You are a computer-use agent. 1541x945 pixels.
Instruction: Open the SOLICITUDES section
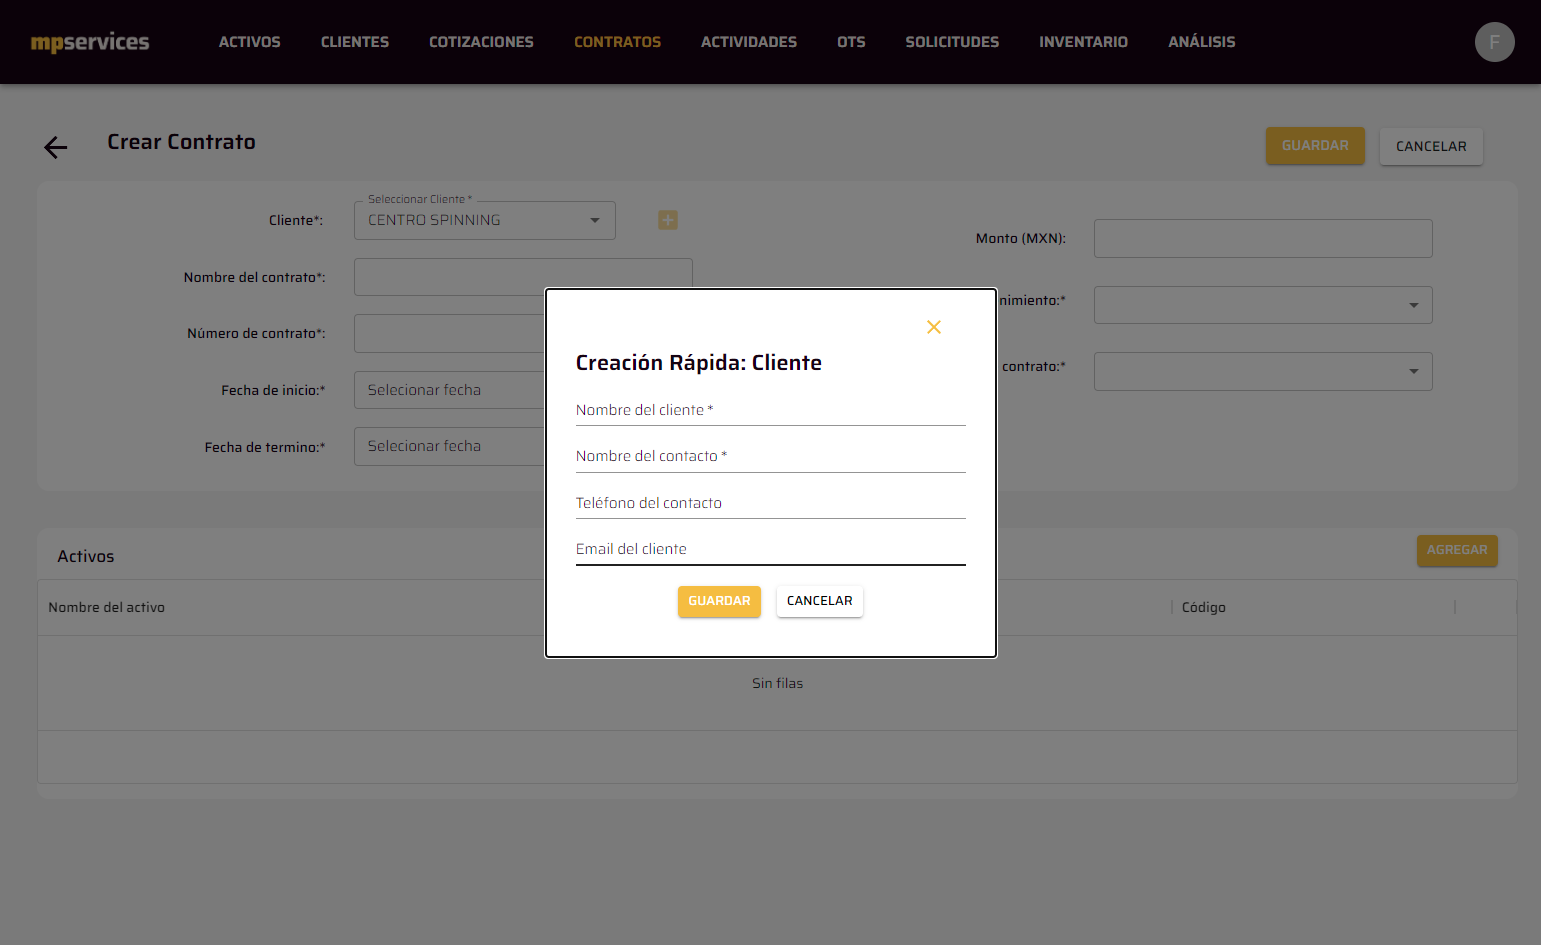tap(952, 42)
